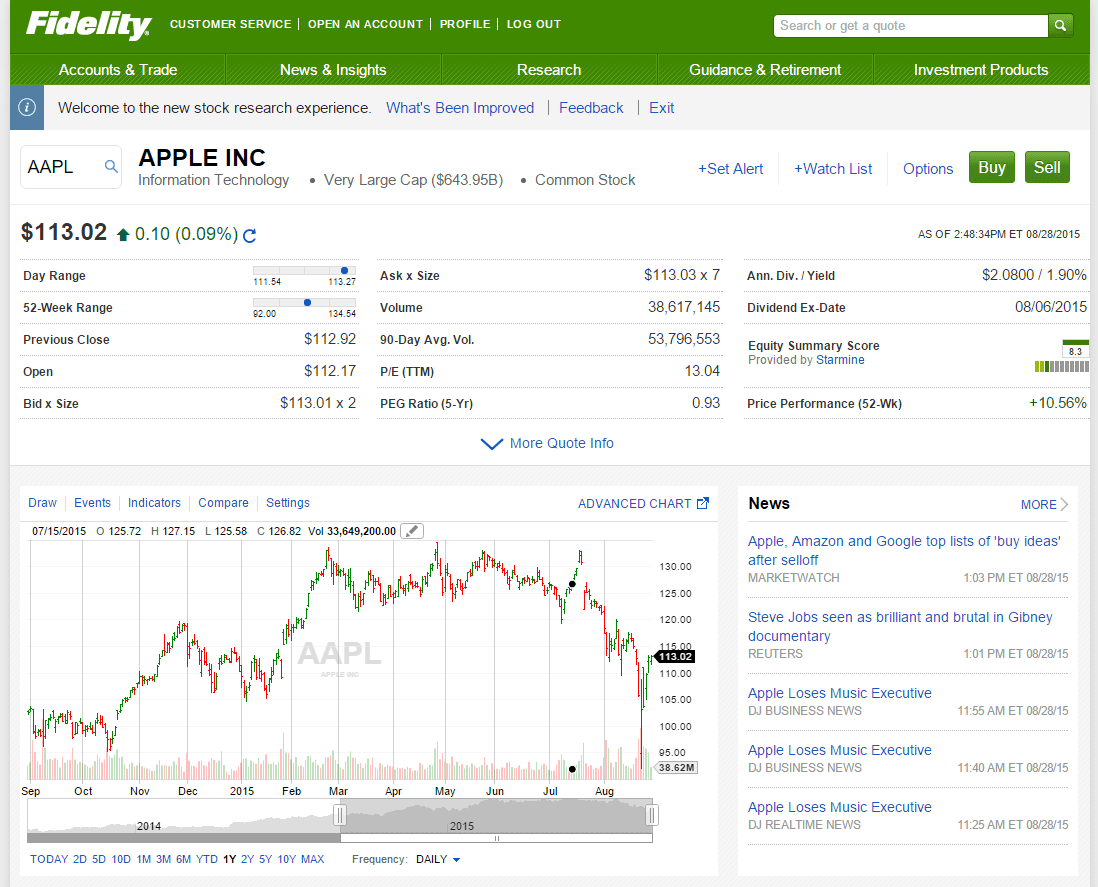The width and height of the screenshot is (1098, 887).
Task: Click the Customer Service link
Action: pyautogui.click(x=230, y=24)
